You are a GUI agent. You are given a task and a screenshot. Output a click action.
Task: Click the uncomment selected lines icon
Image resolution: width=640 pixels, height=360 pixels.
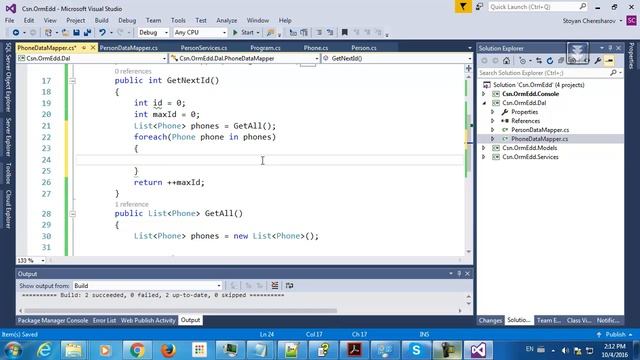pyautogui.click(x=330, y=32)
